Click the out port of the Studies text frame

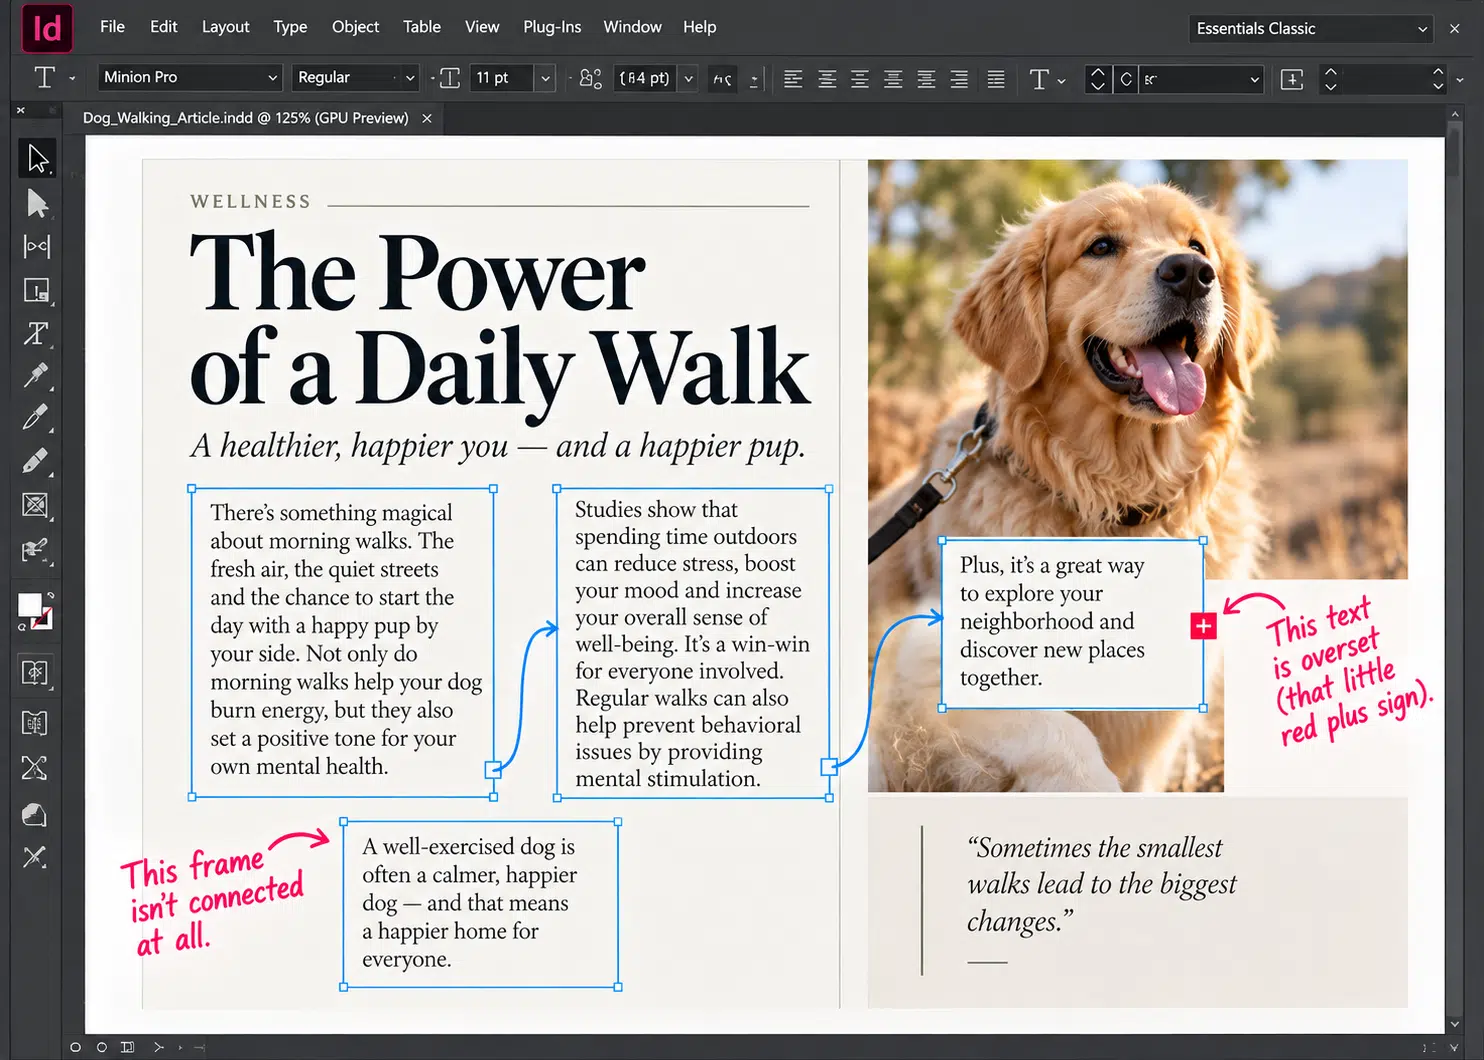click(829, 767)
